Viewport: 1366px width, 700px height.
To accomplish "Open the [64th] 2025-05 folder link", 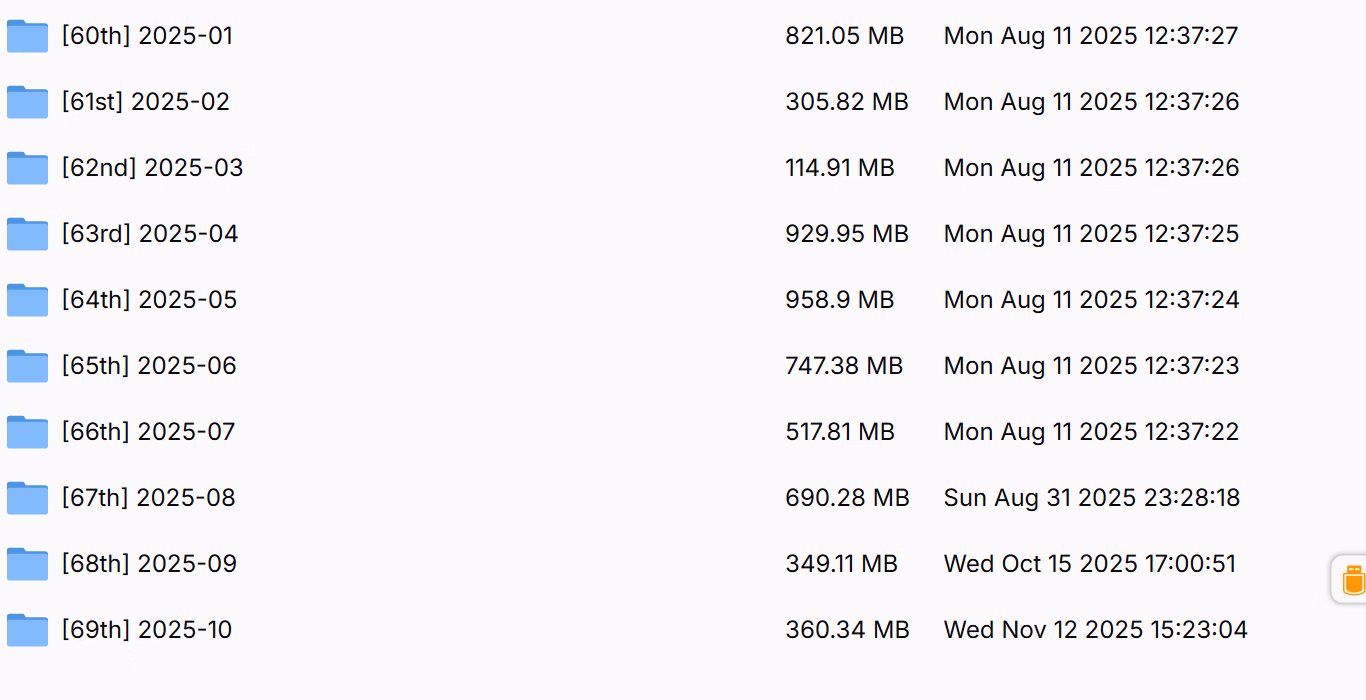I will 149,300.
